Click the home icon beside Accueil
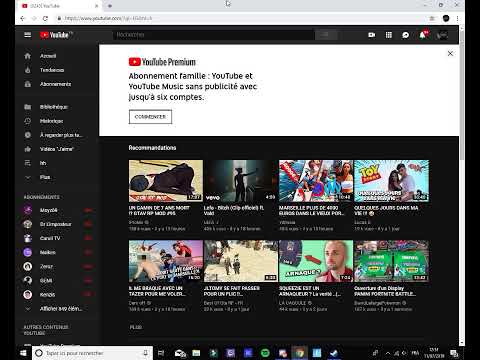This screenshot has height=360, width=480. tap(28, 56)
